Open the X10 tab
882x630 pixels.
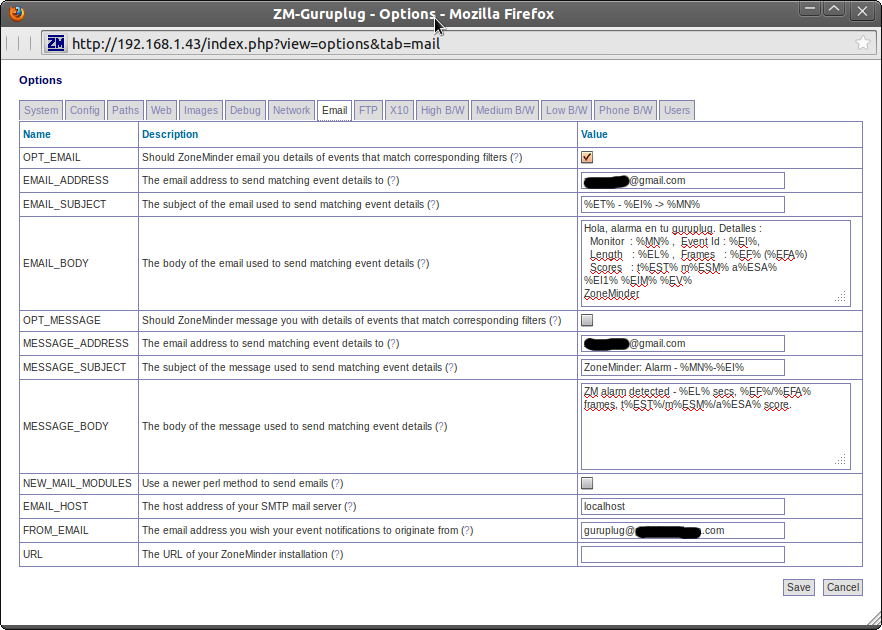coord(399,110)
